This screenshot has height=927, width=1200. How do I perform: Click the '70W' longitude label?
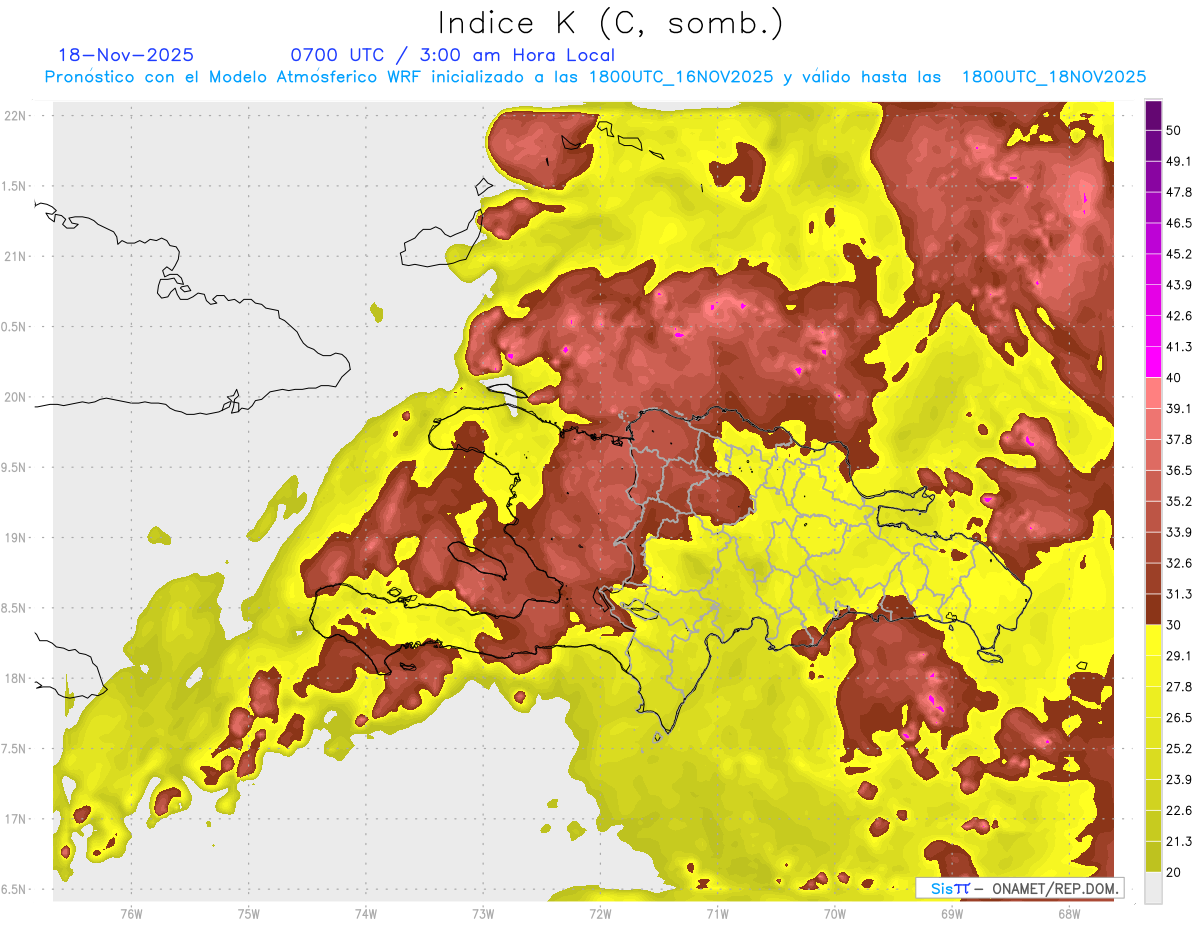click(x=834, y=913)
